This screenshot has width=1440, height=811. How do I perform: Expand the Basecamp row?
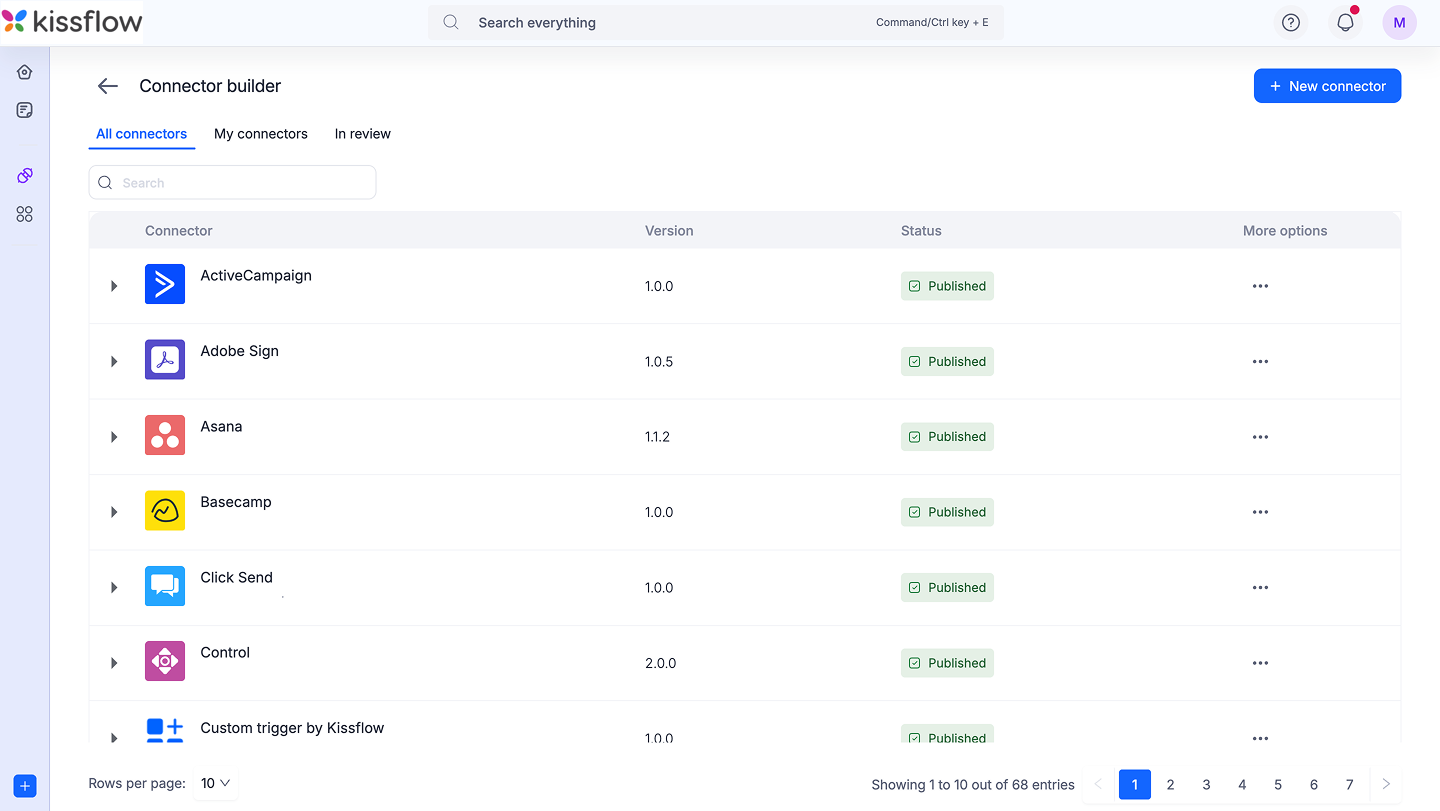[x=114, y=512]
